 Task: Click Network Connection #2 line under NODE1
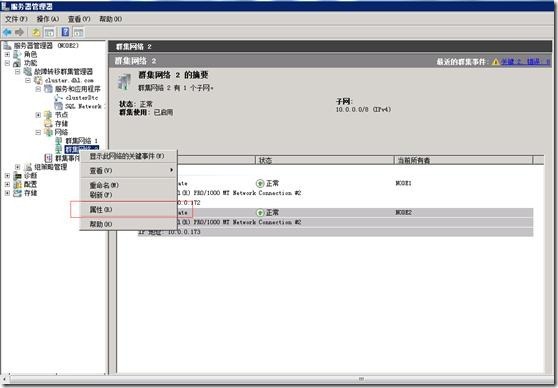239,193
